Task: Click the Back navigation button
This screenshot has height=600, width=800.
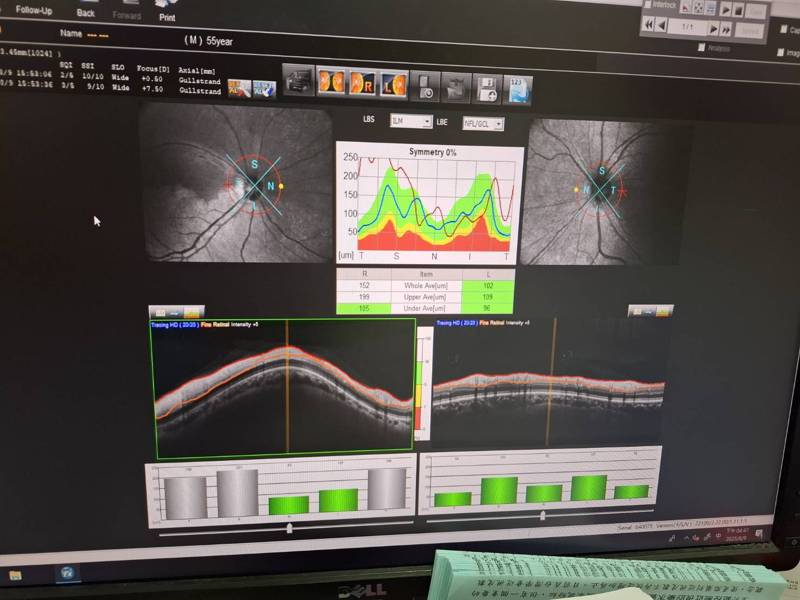Action: point(86,11)
